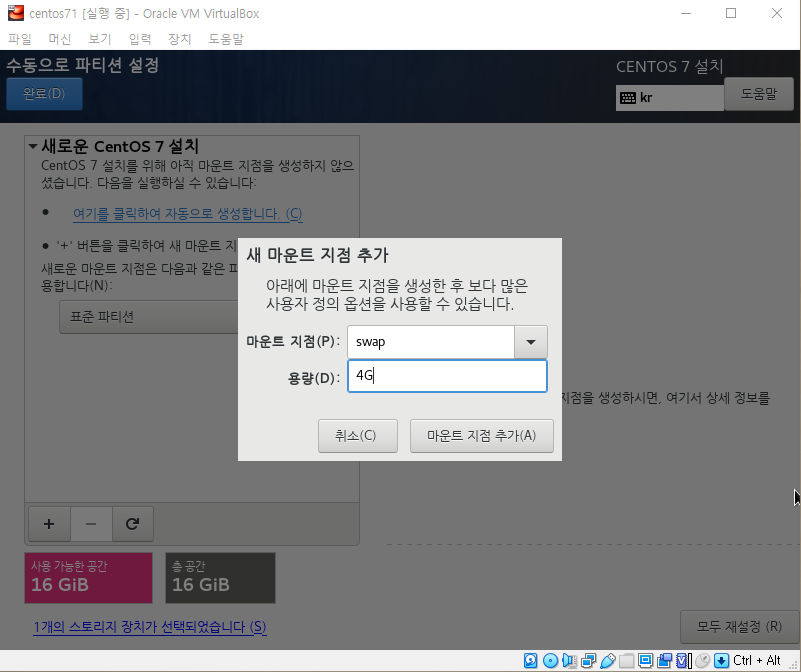Click the Ctrl + Alt host key label

pyautogui.click(x=757, y=660)
